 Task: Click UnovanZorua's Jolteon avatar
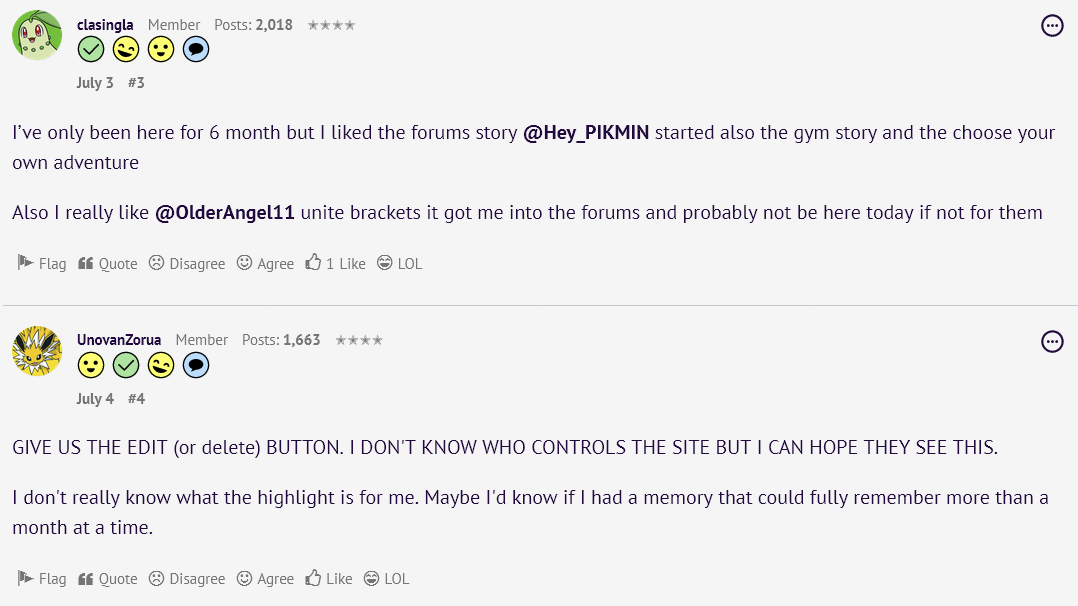click(37, 351)
